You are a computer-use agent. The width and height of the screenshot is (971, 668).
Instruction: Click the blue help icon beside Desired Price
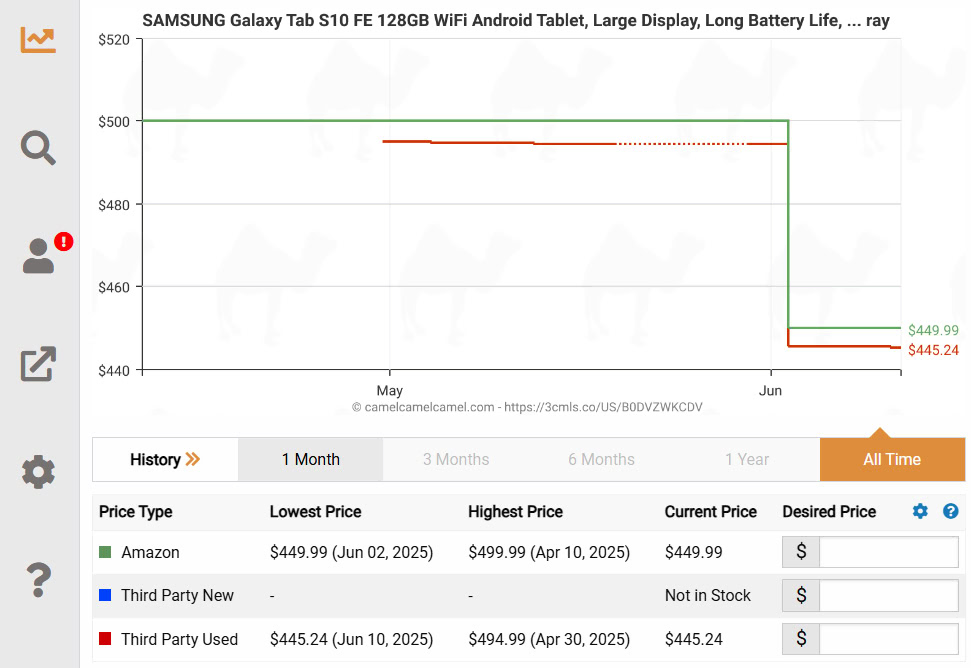pyautogui.click(x=950, y=512)
